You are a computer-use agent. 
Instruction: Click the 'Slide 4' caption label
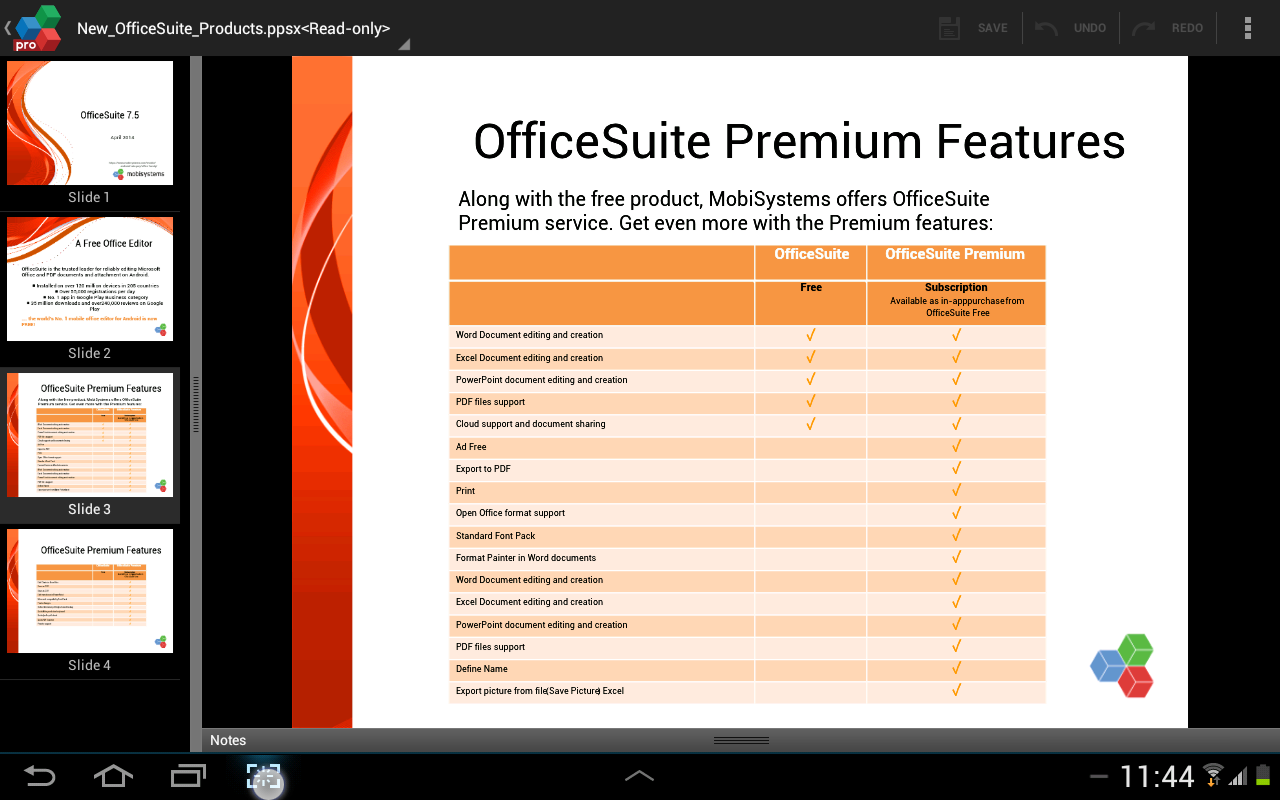click(x=89, y=665)
